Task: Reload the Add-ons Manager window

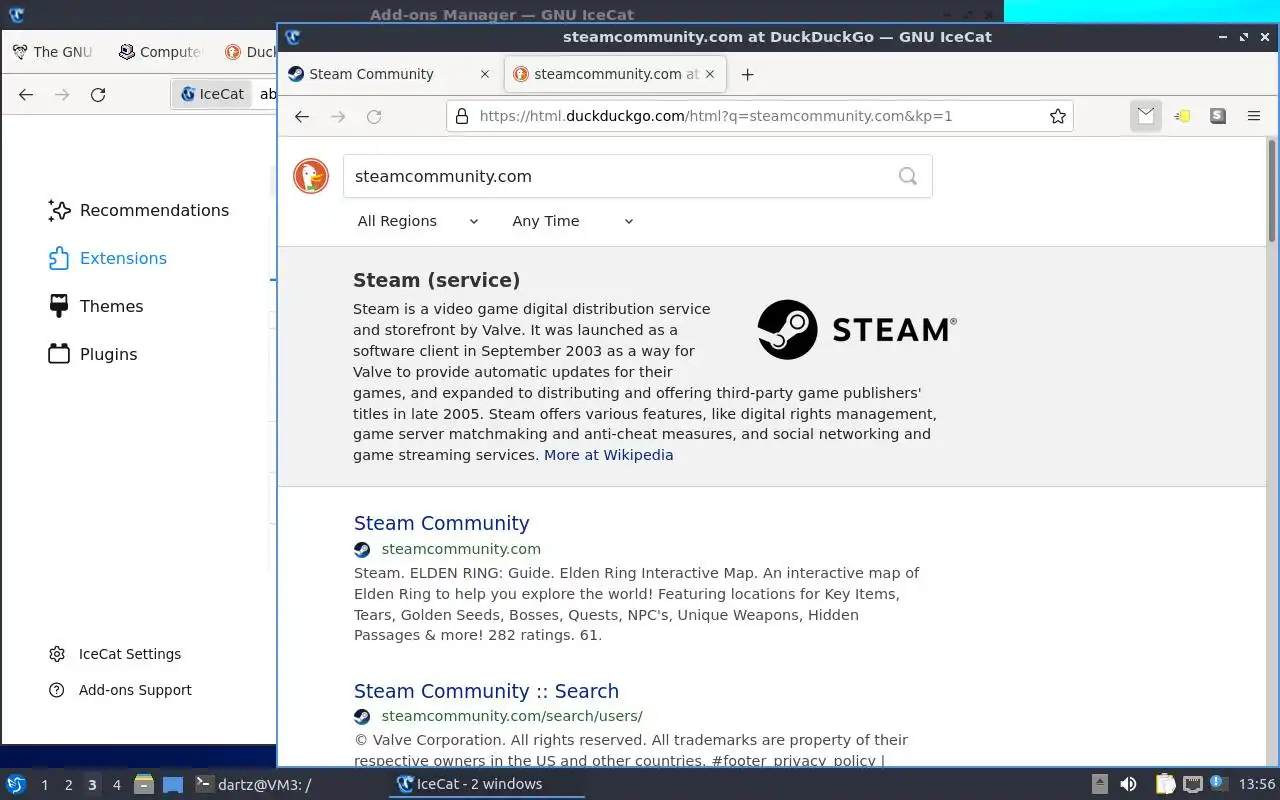Action: coord(98,94)
